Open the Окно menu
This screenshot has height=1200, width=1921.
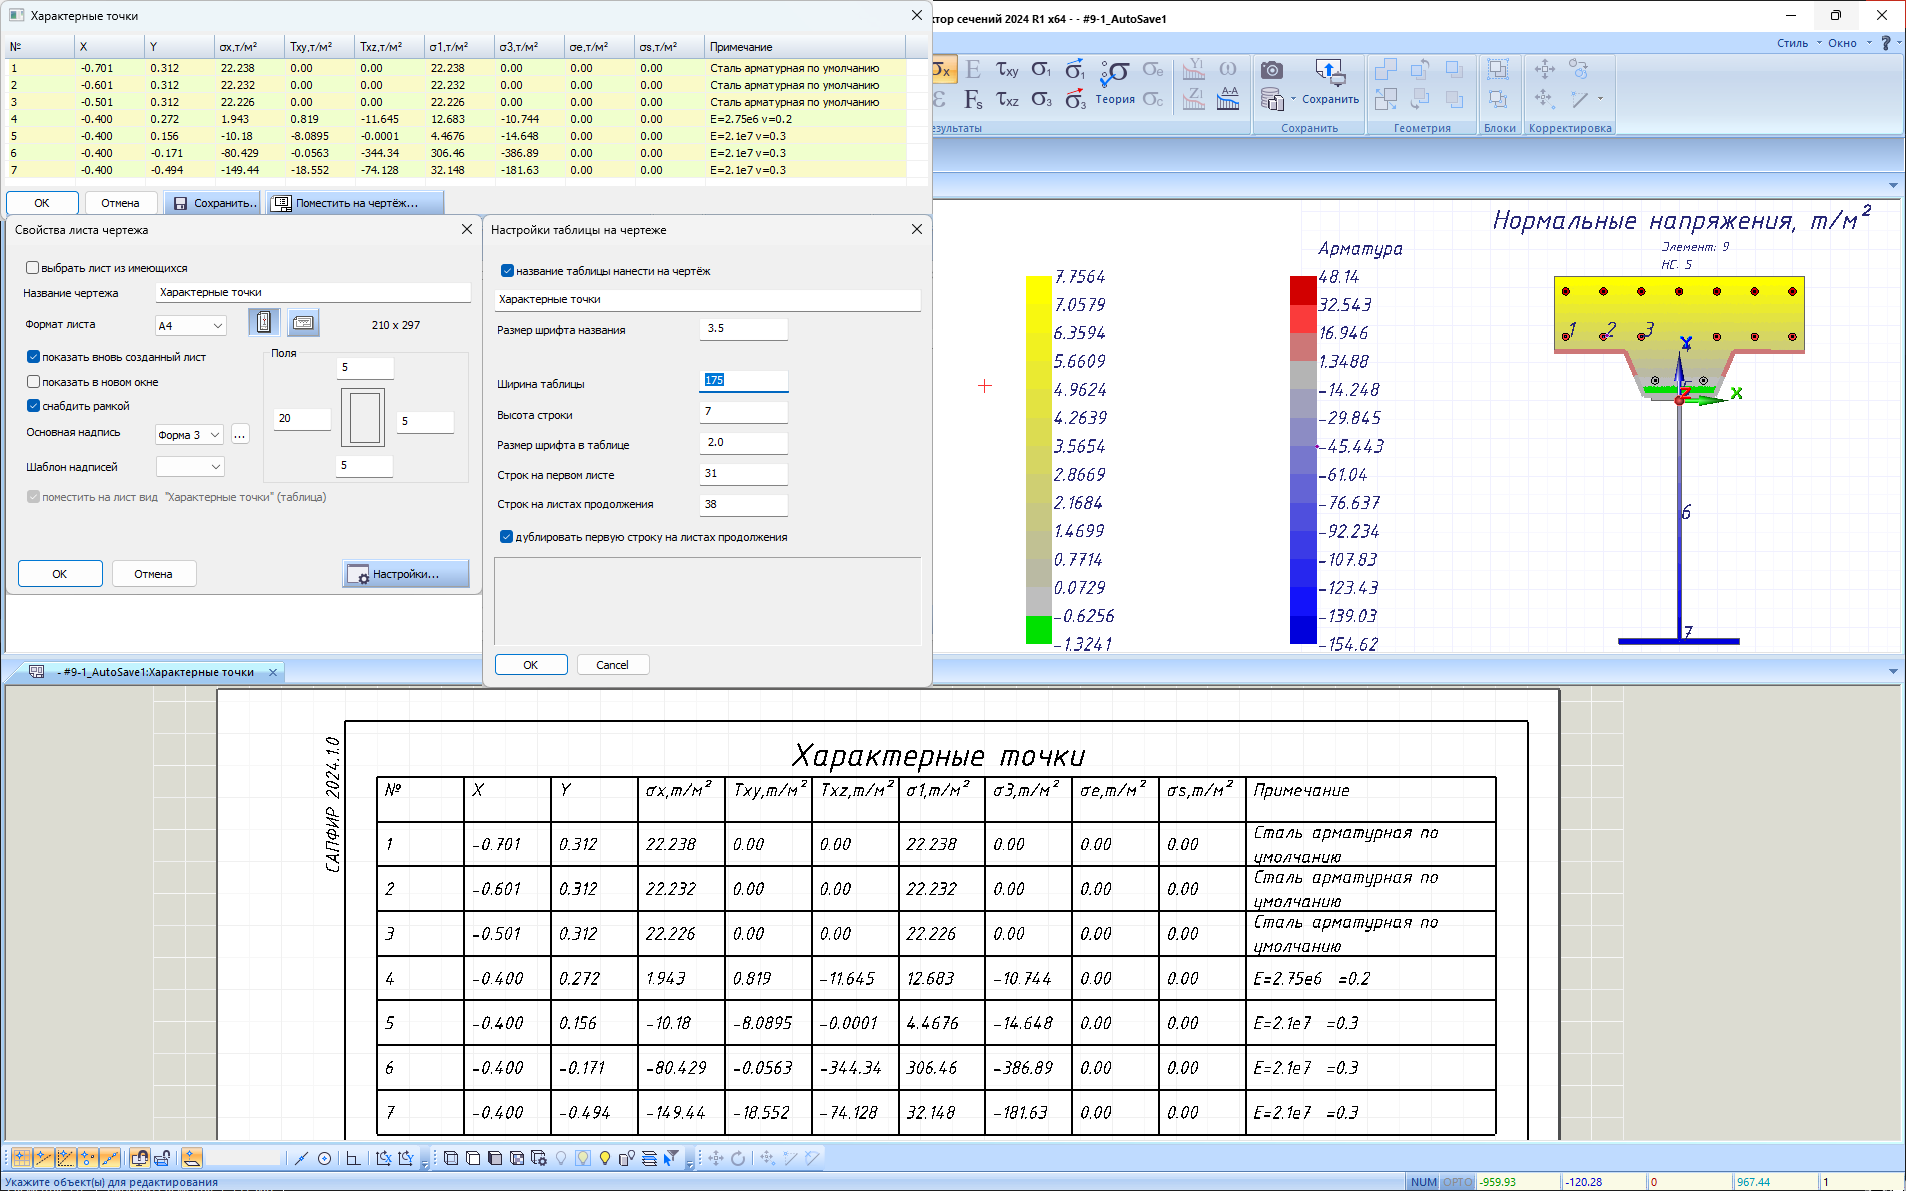point(1841,43)
